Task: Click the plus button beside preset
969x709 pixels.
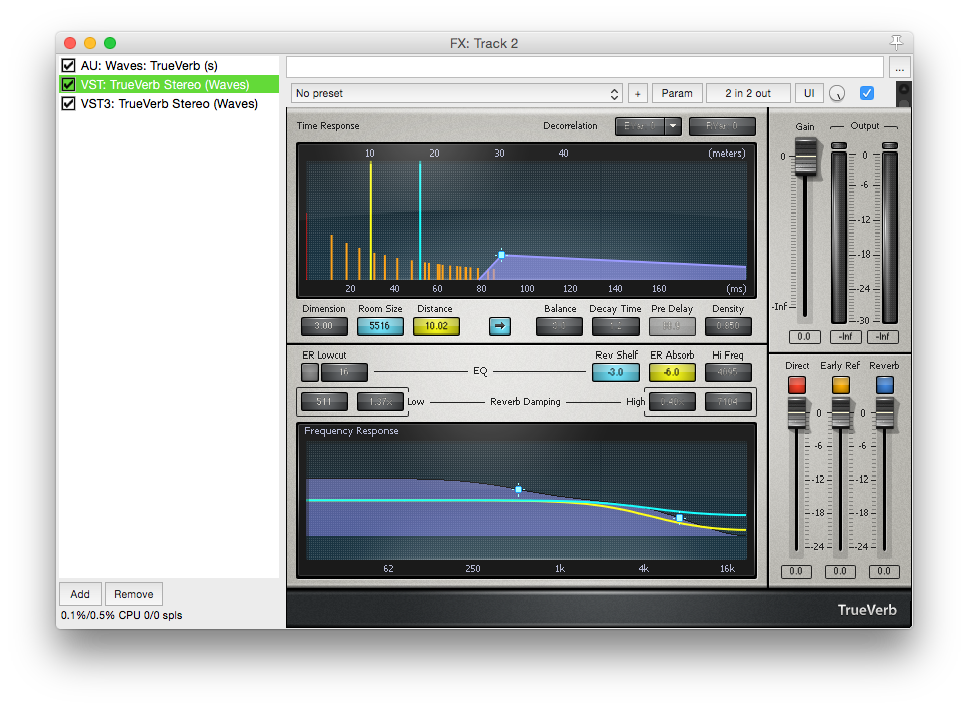Action: 638,93
